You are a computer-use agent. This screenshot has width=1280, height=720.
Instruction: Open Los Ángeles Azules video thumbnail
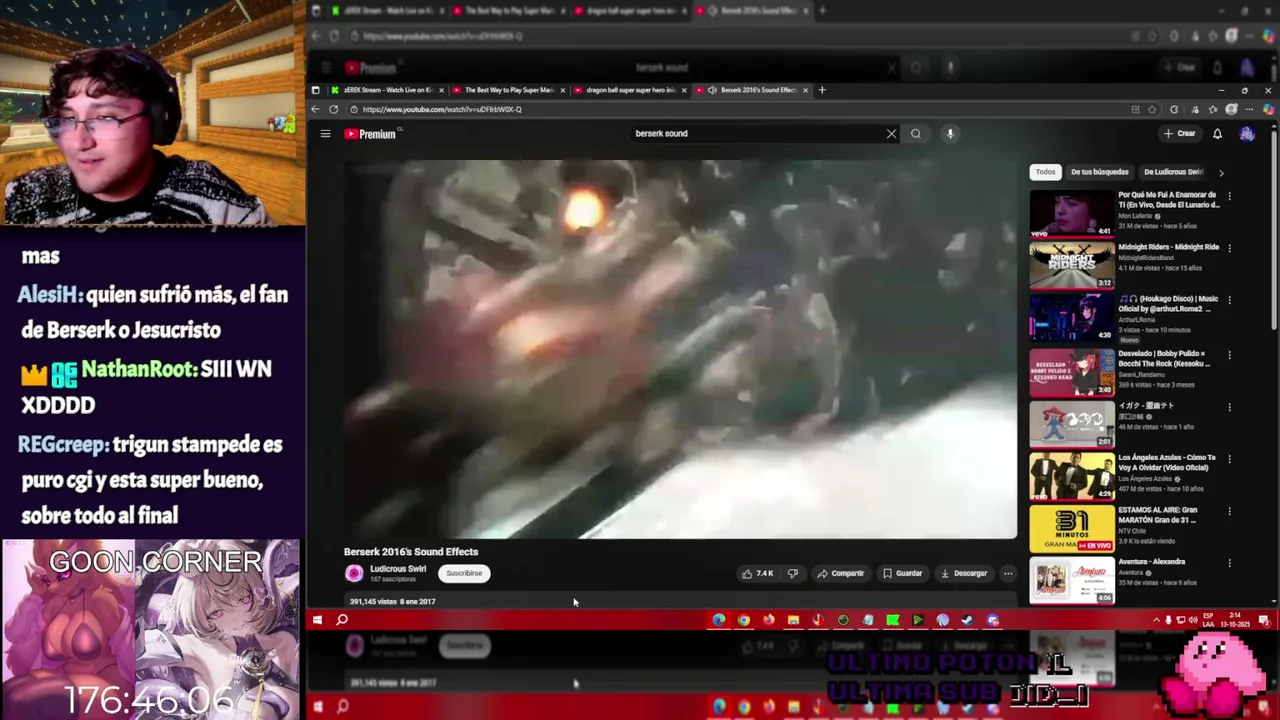coord(1072,476)
